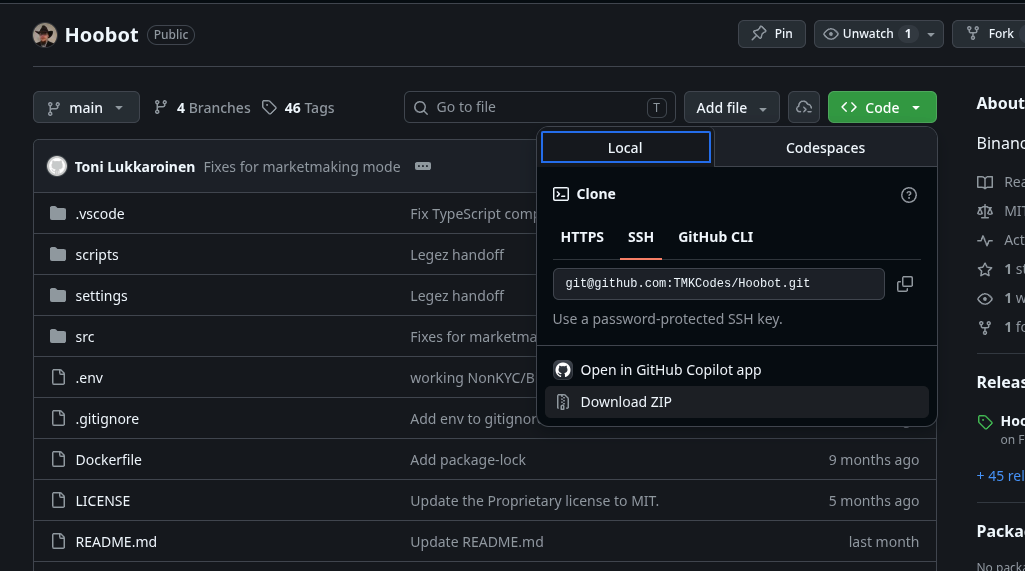Viewport: 1025px width, 571px height.
Task: Focus the Go to file search field
Action: tap(540, 107)
